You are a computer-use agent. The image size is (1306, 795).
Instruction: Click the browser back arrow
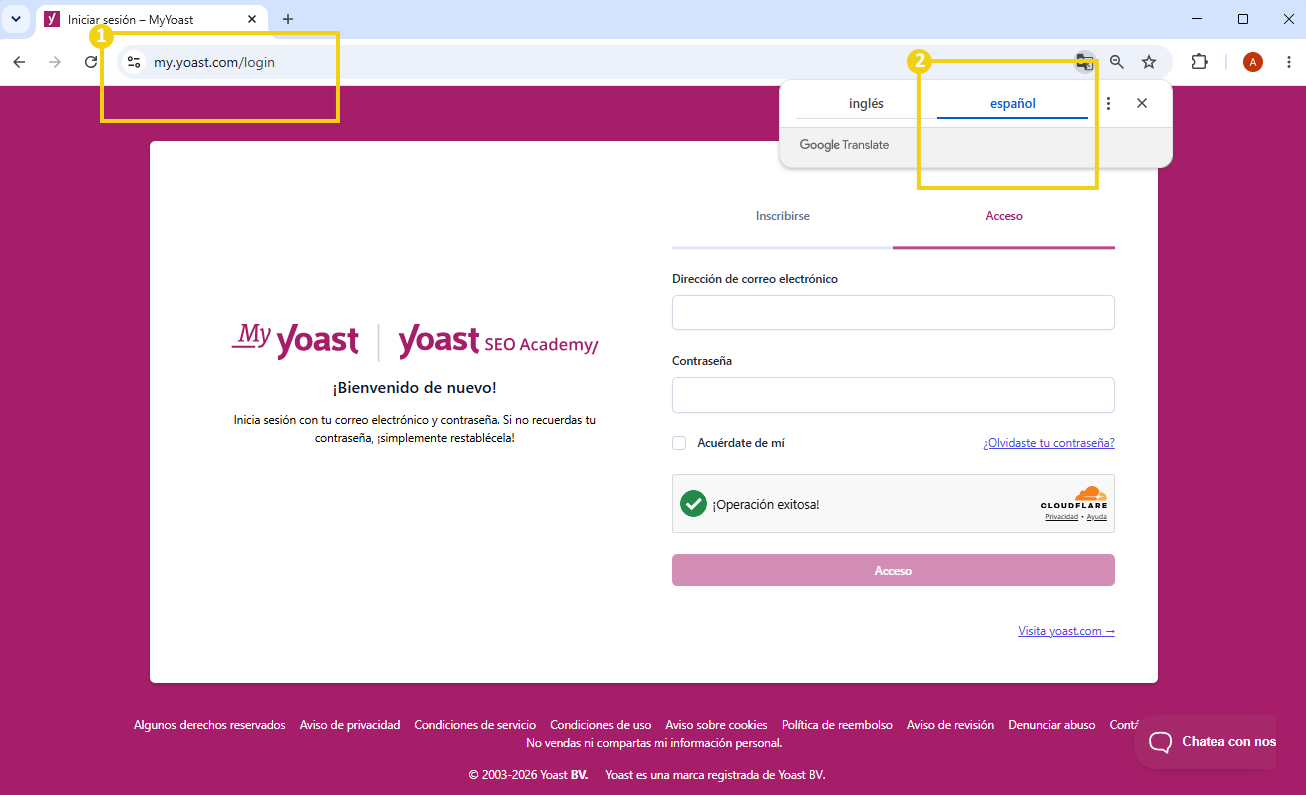coord(19,62)
